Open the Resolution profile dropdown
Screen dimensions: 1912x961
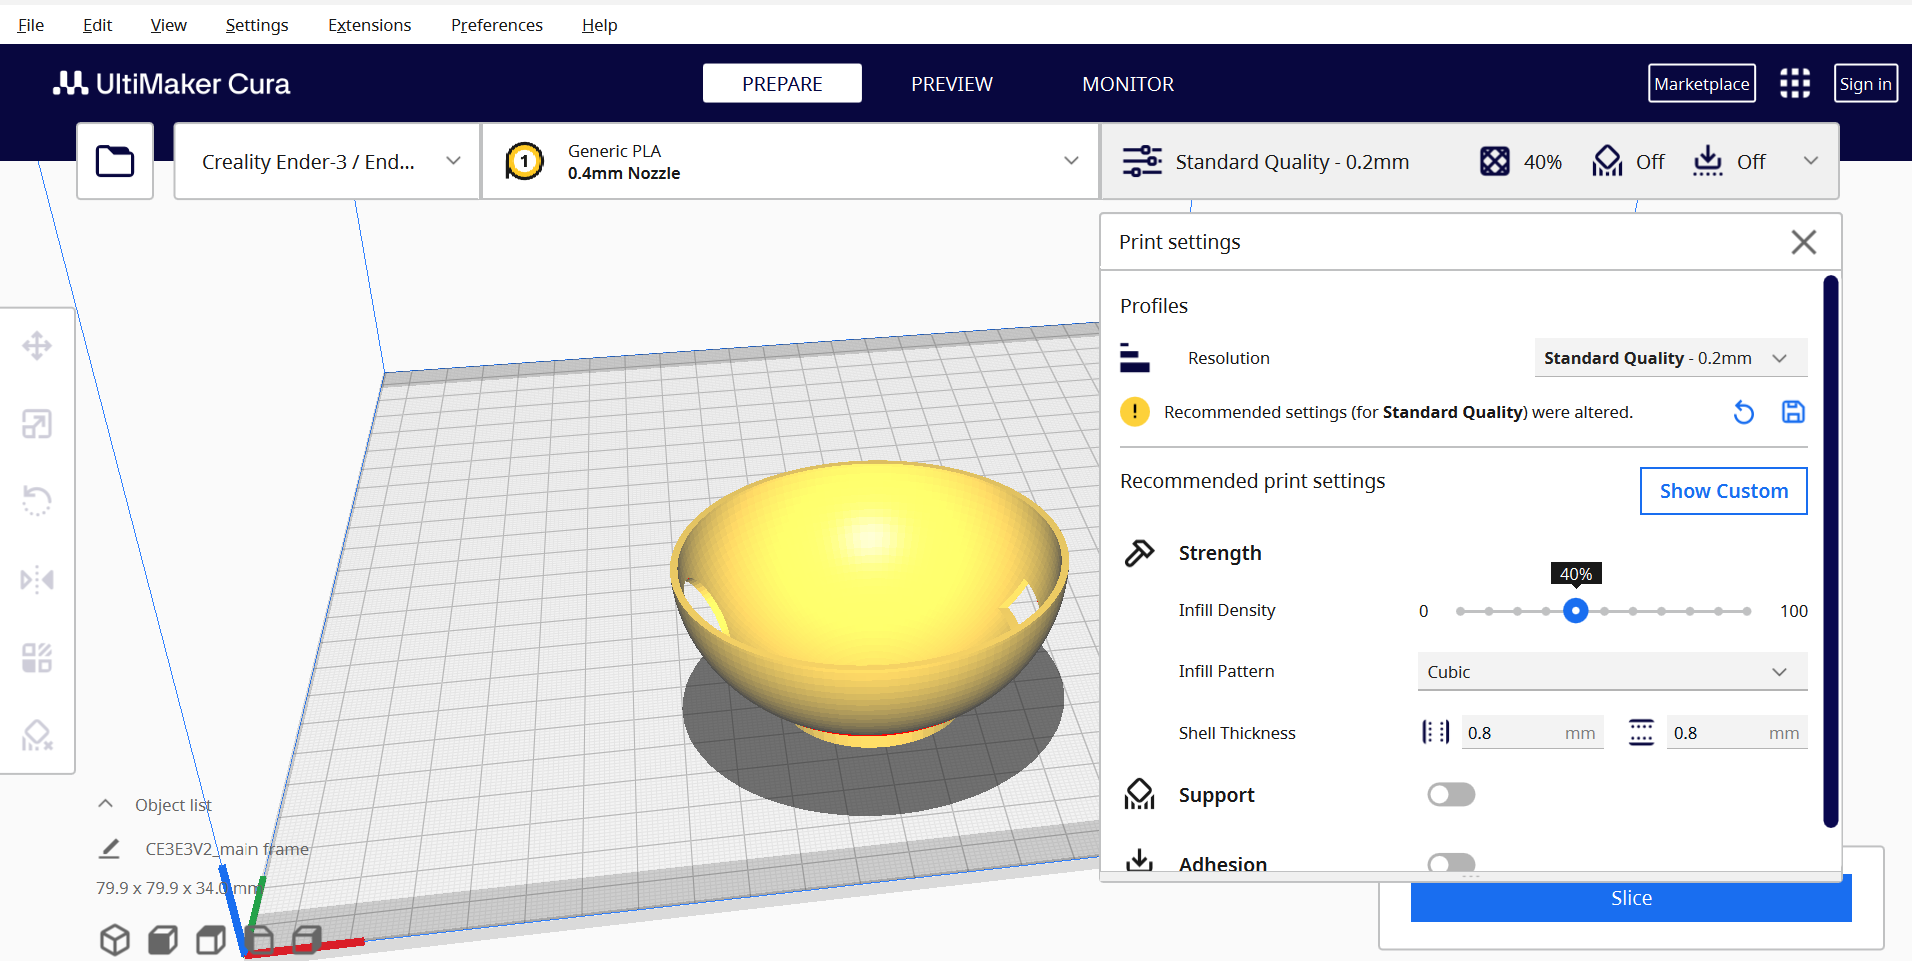point(1670,358)
